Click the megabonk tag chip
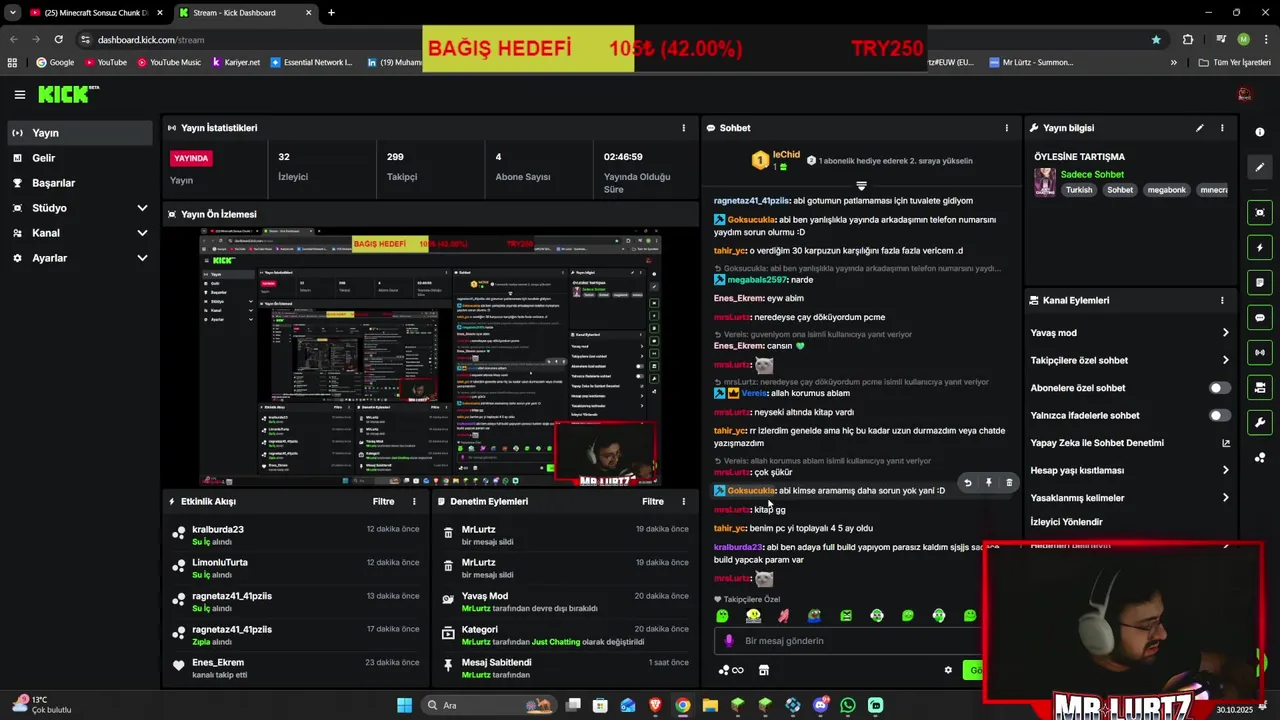1280x720 pixels. 1166,190
